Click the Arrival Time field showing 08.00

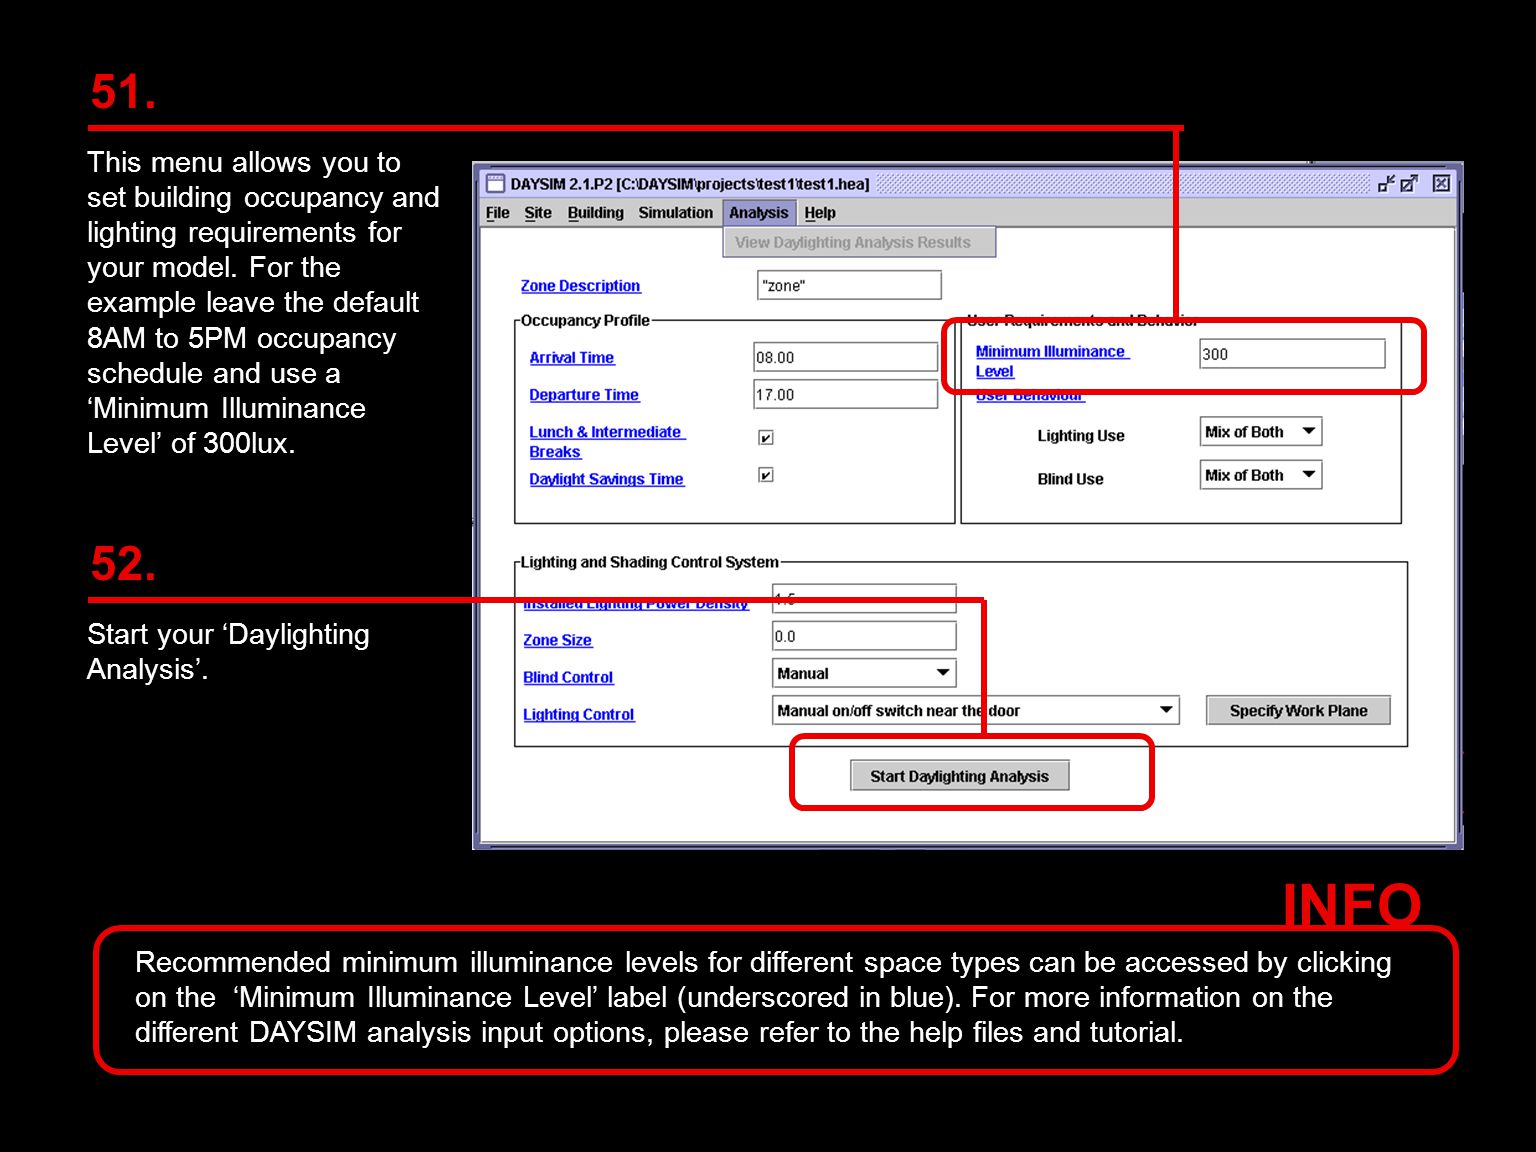[x=845, y=357]
